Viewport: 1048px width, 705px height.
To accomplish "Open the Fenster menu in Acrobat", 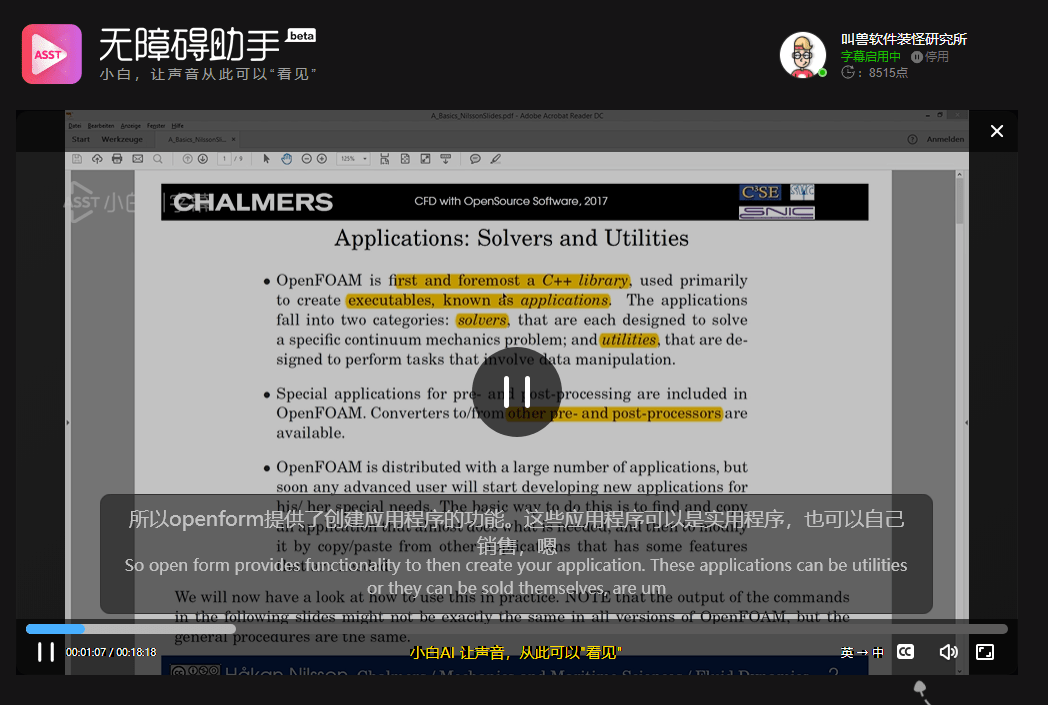I will tap(156, 126).
